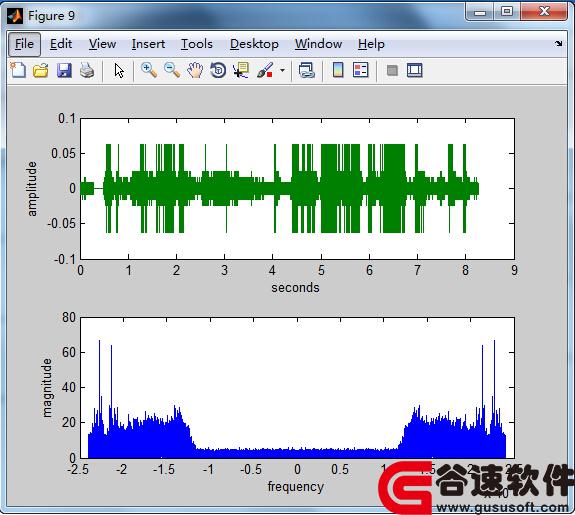
Task: Open the File menu
Action: [24, 44]
